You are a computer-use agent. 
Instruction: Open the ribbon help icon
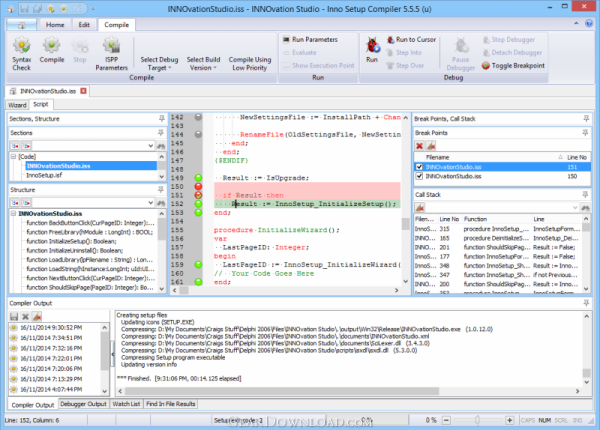[x=589, y=23]
